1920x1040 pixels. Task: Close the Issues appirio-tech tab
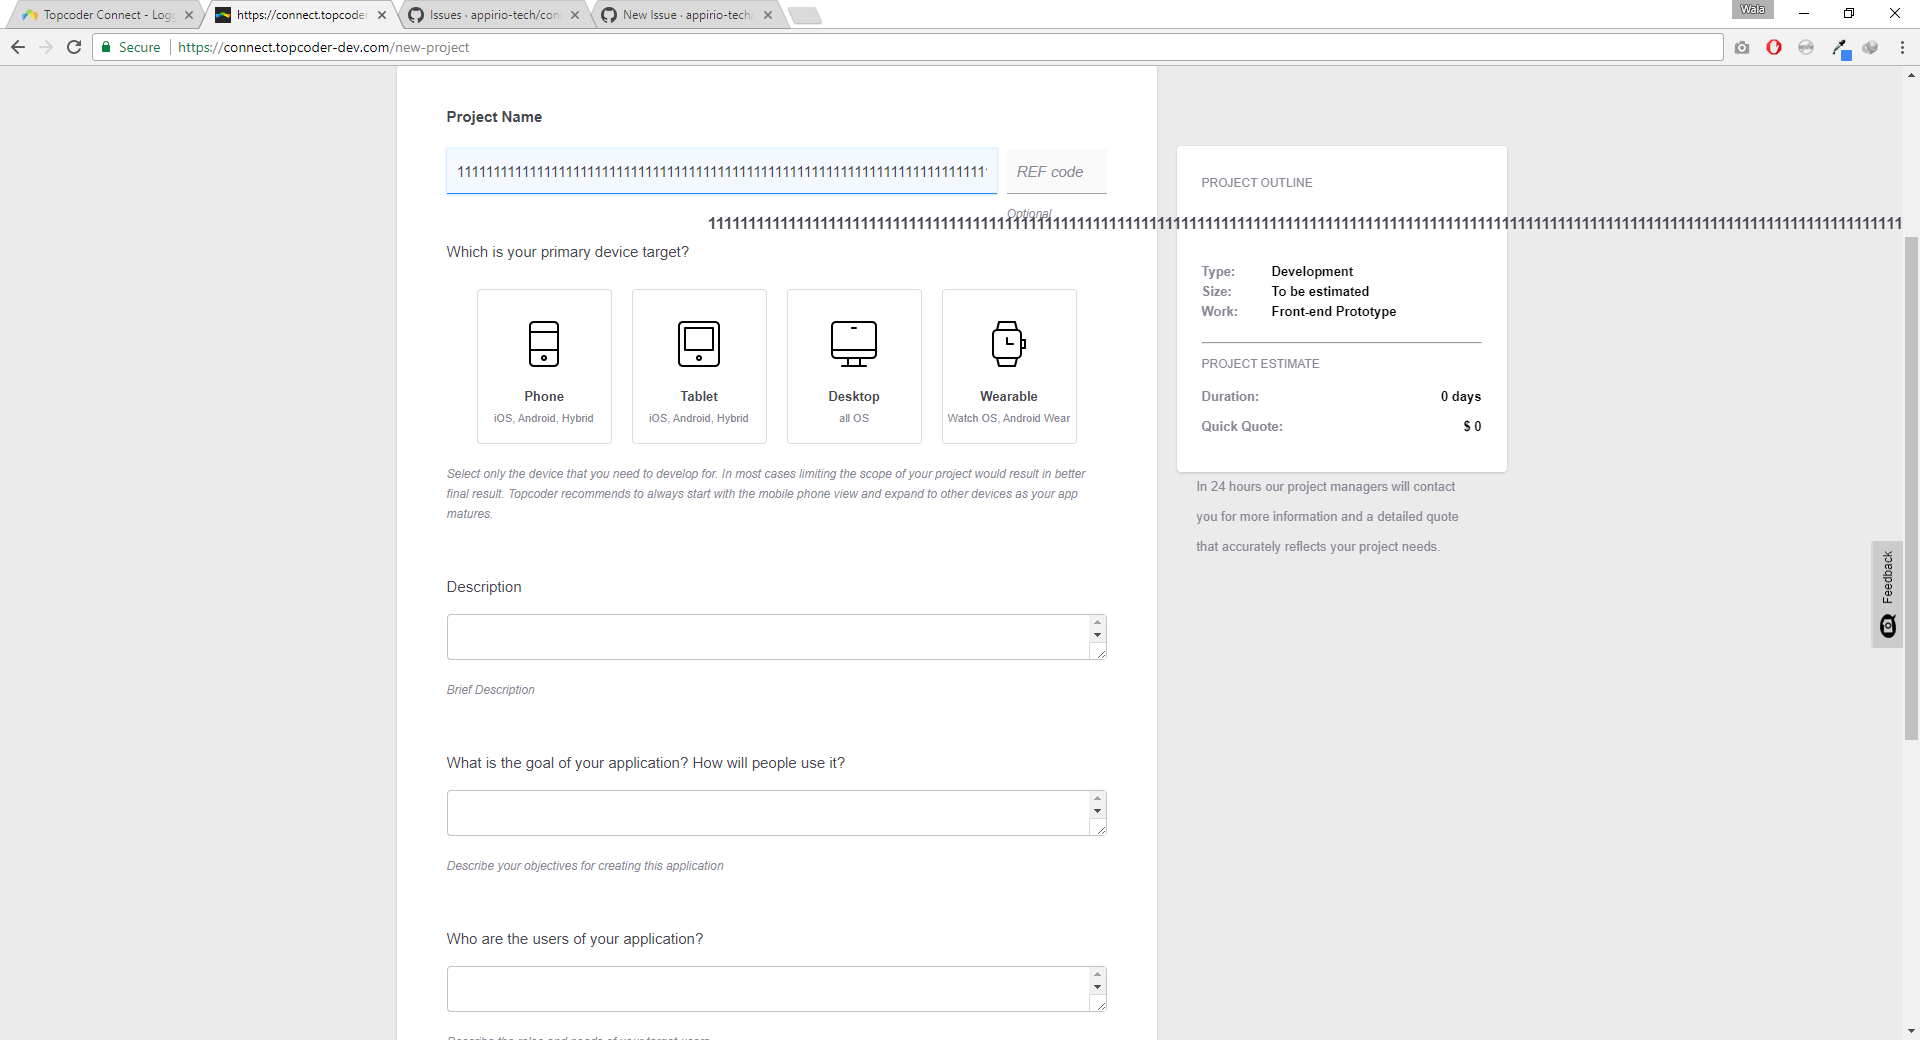575,15
